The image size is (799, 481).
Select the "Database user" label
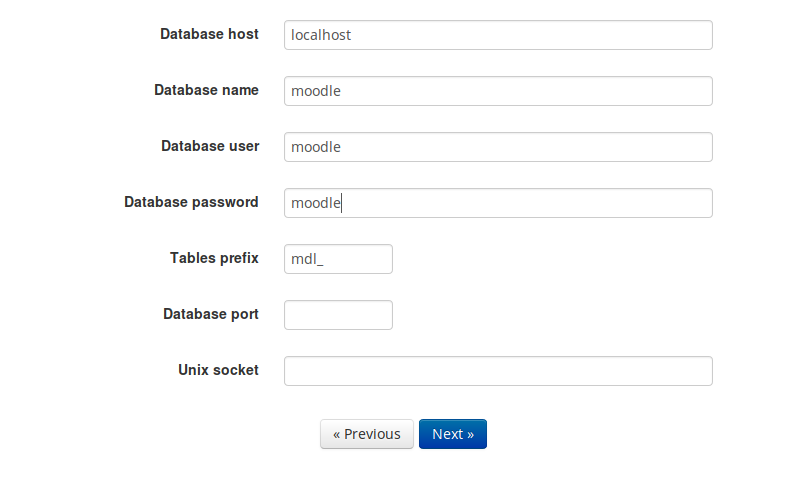click(210, 146)
